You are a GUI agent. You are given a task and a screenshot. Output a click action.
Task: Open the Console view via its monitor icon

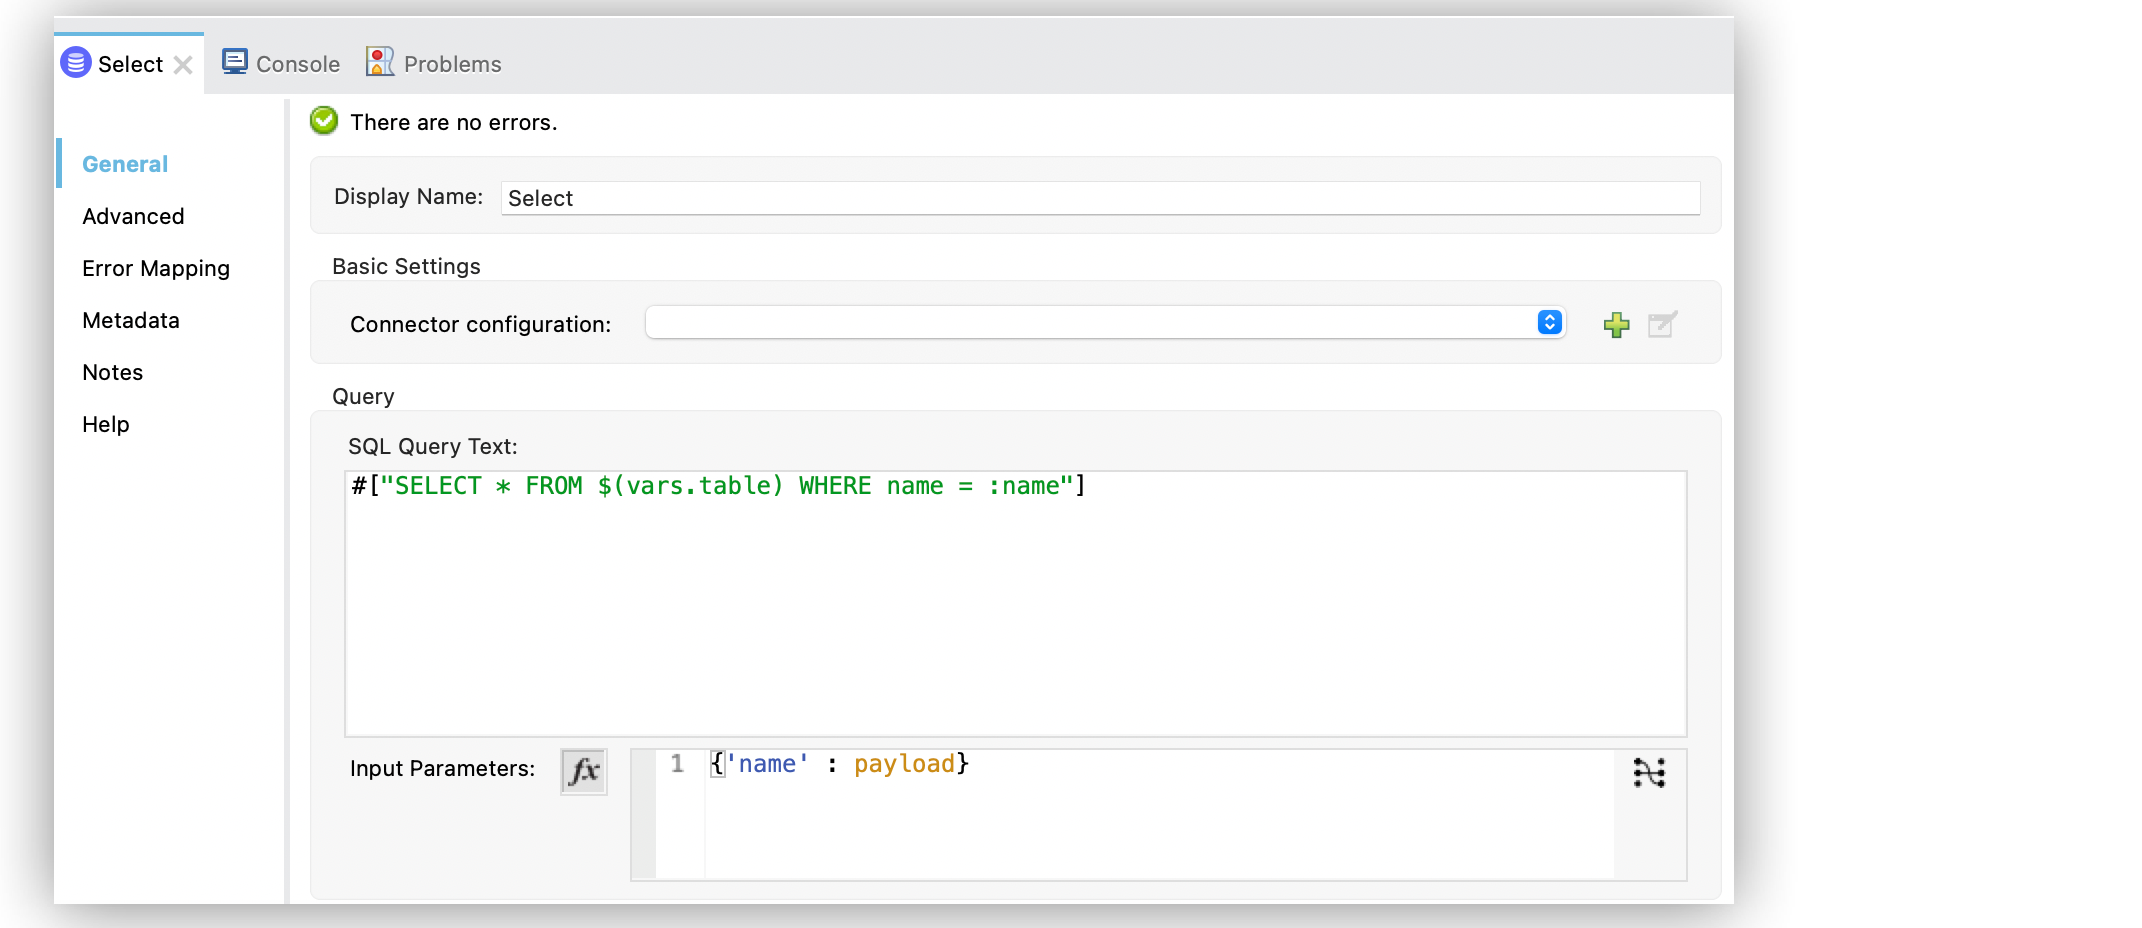coord(235,60)
